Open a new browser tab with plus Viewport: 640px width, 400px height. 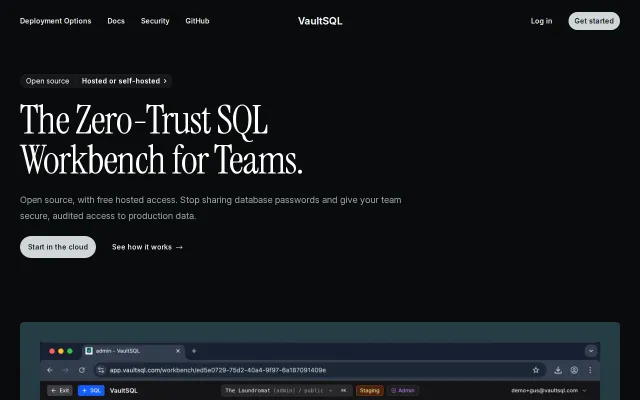point(194,351)
